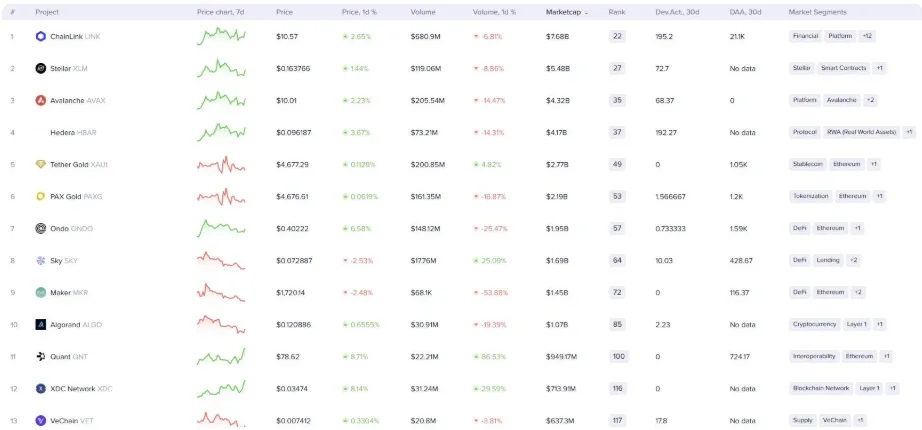The width and height of the screenshot is (922, 430).
Task: Expand Avalanche's +2 more segments tag
Action: [x=870, y=101]
